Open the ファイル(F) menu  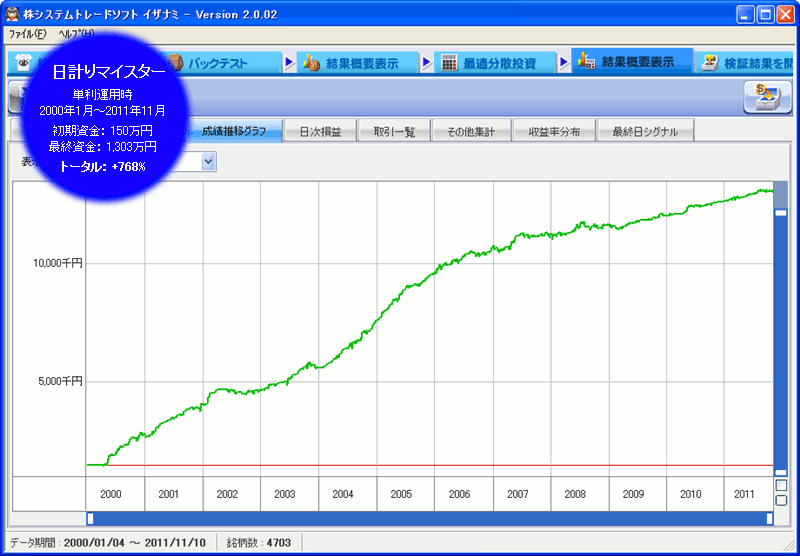pyautogui.click(x=28, y=34)
